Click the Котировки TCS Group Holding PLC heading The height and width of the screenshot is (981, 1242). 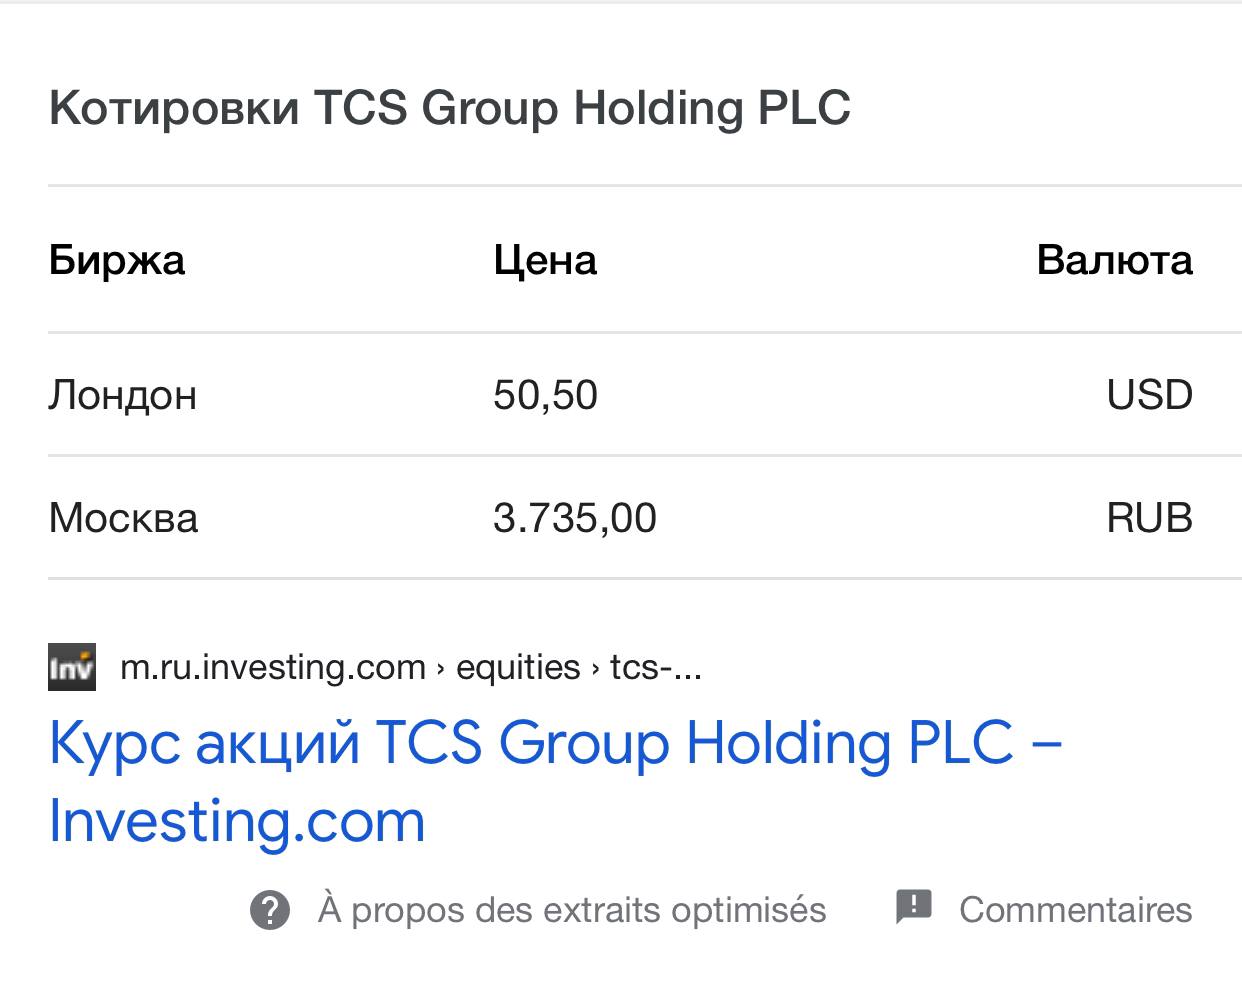tap(450, 108)
